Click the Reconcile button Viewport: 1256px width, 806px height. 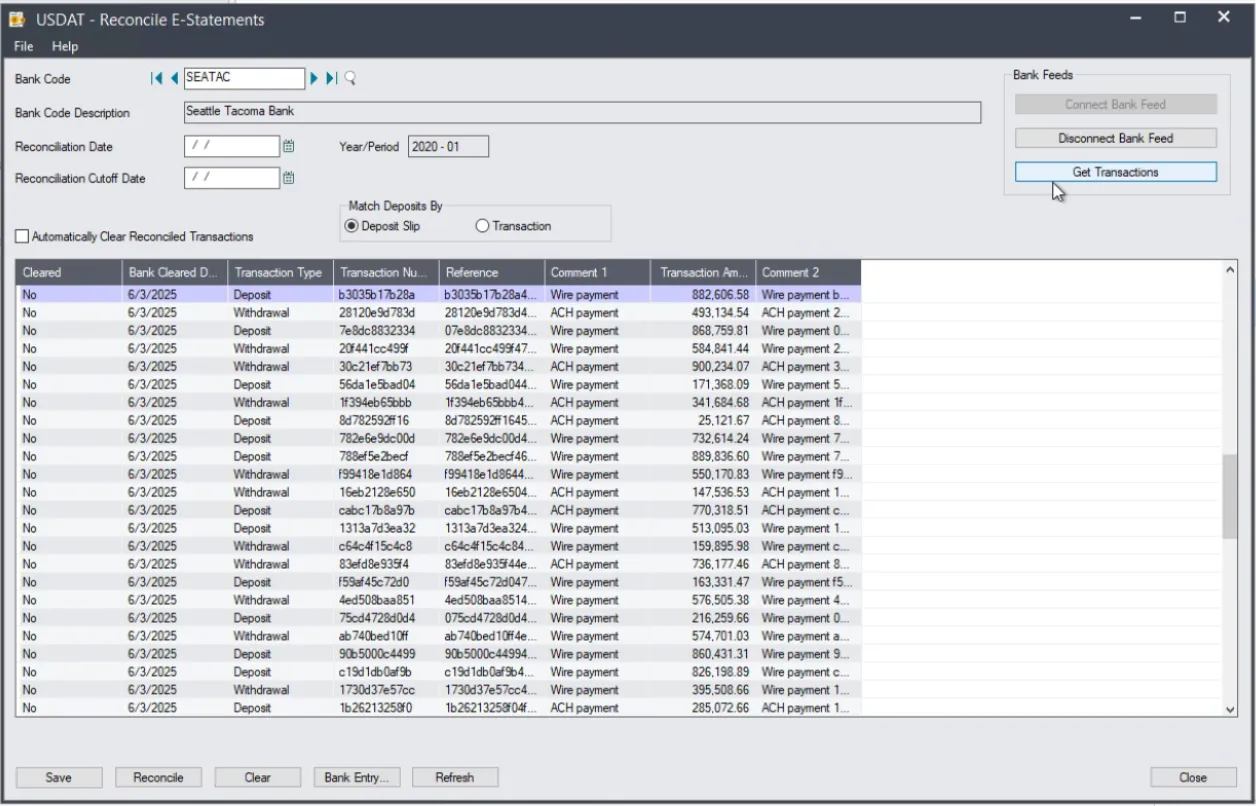pyautogui.click(x=159, y=777)
